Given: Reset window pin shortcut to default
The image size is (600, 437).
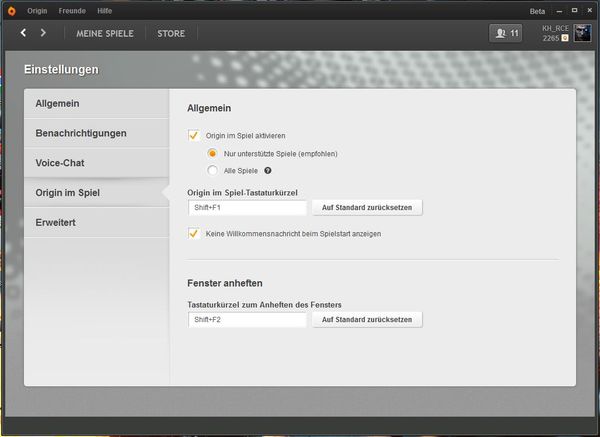Looking at the screenshot, I should point(367,320).
